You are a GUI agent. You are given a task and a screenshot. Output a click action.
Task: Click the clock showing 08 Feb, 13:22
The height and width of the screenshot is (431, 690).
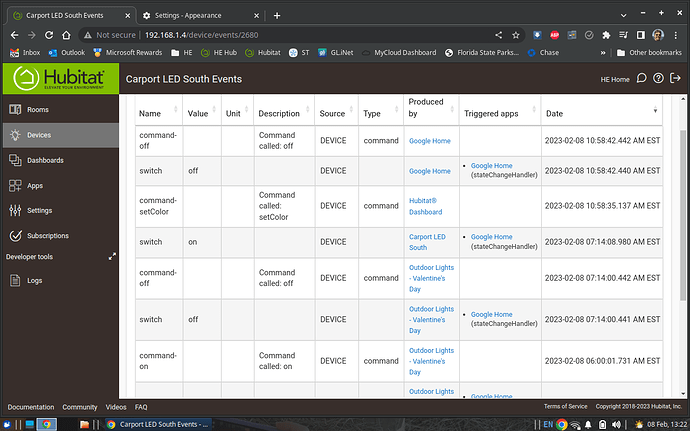667,424
